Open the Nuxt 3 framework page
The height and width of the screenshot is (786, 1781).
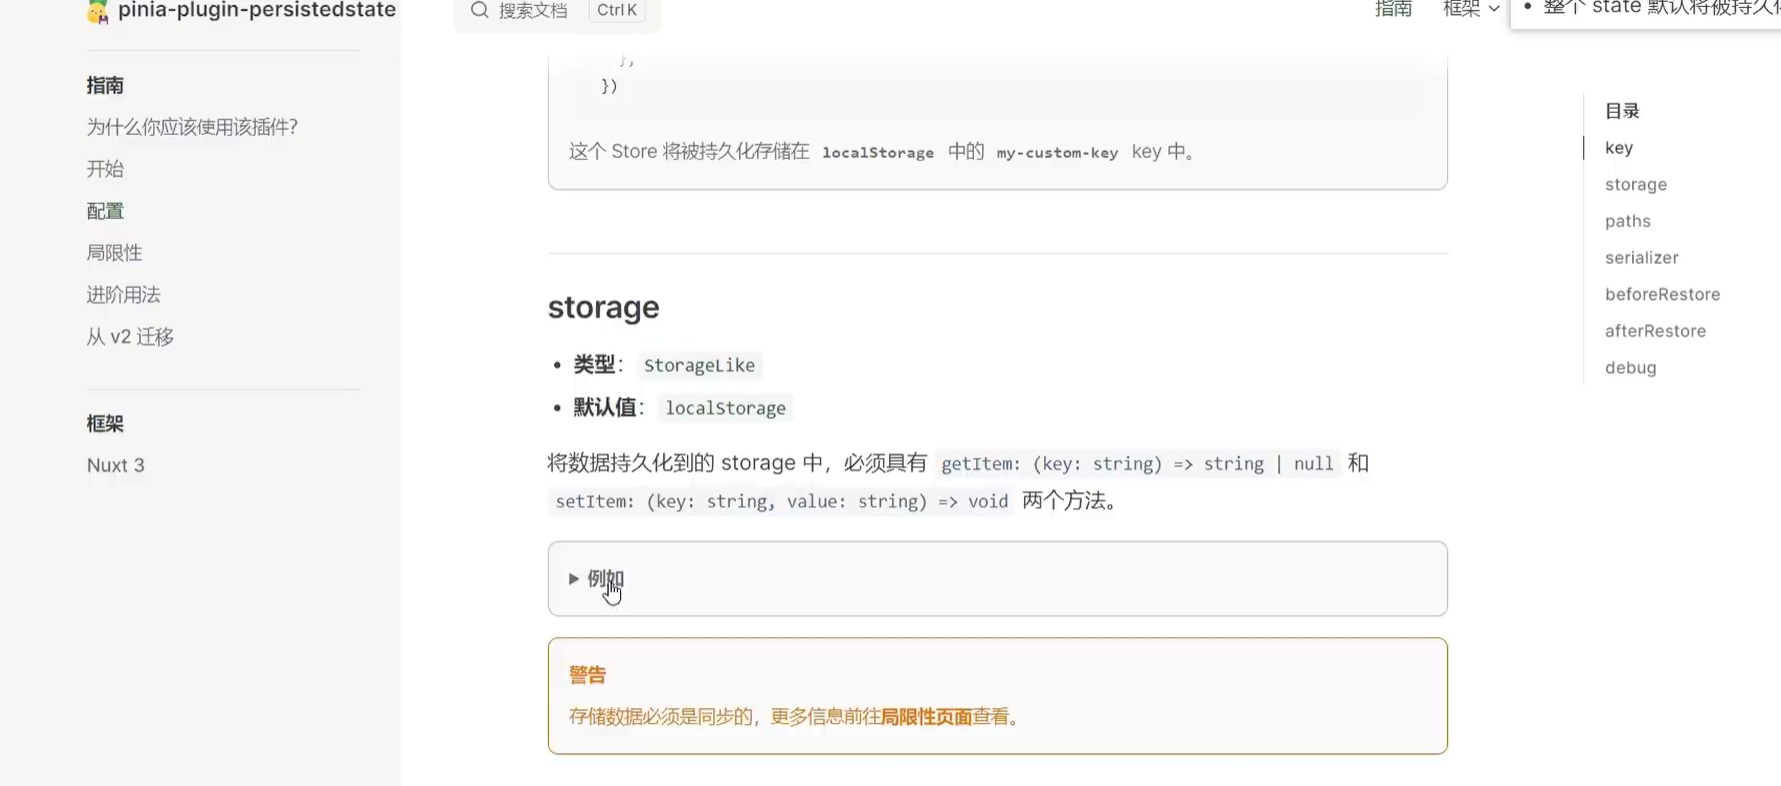pos(116,464)
